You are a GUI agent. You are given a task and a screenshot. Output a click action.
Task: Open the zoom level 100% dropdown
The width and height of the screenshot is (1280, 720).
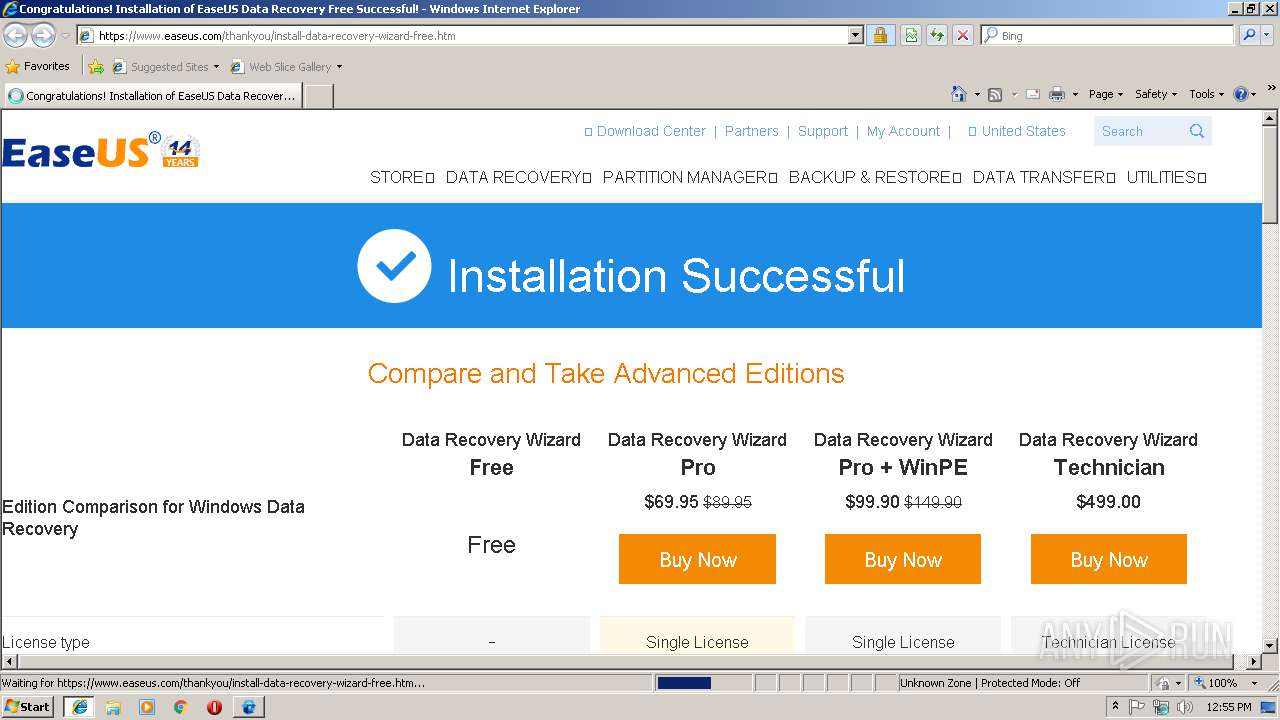tap(1254, 683)
